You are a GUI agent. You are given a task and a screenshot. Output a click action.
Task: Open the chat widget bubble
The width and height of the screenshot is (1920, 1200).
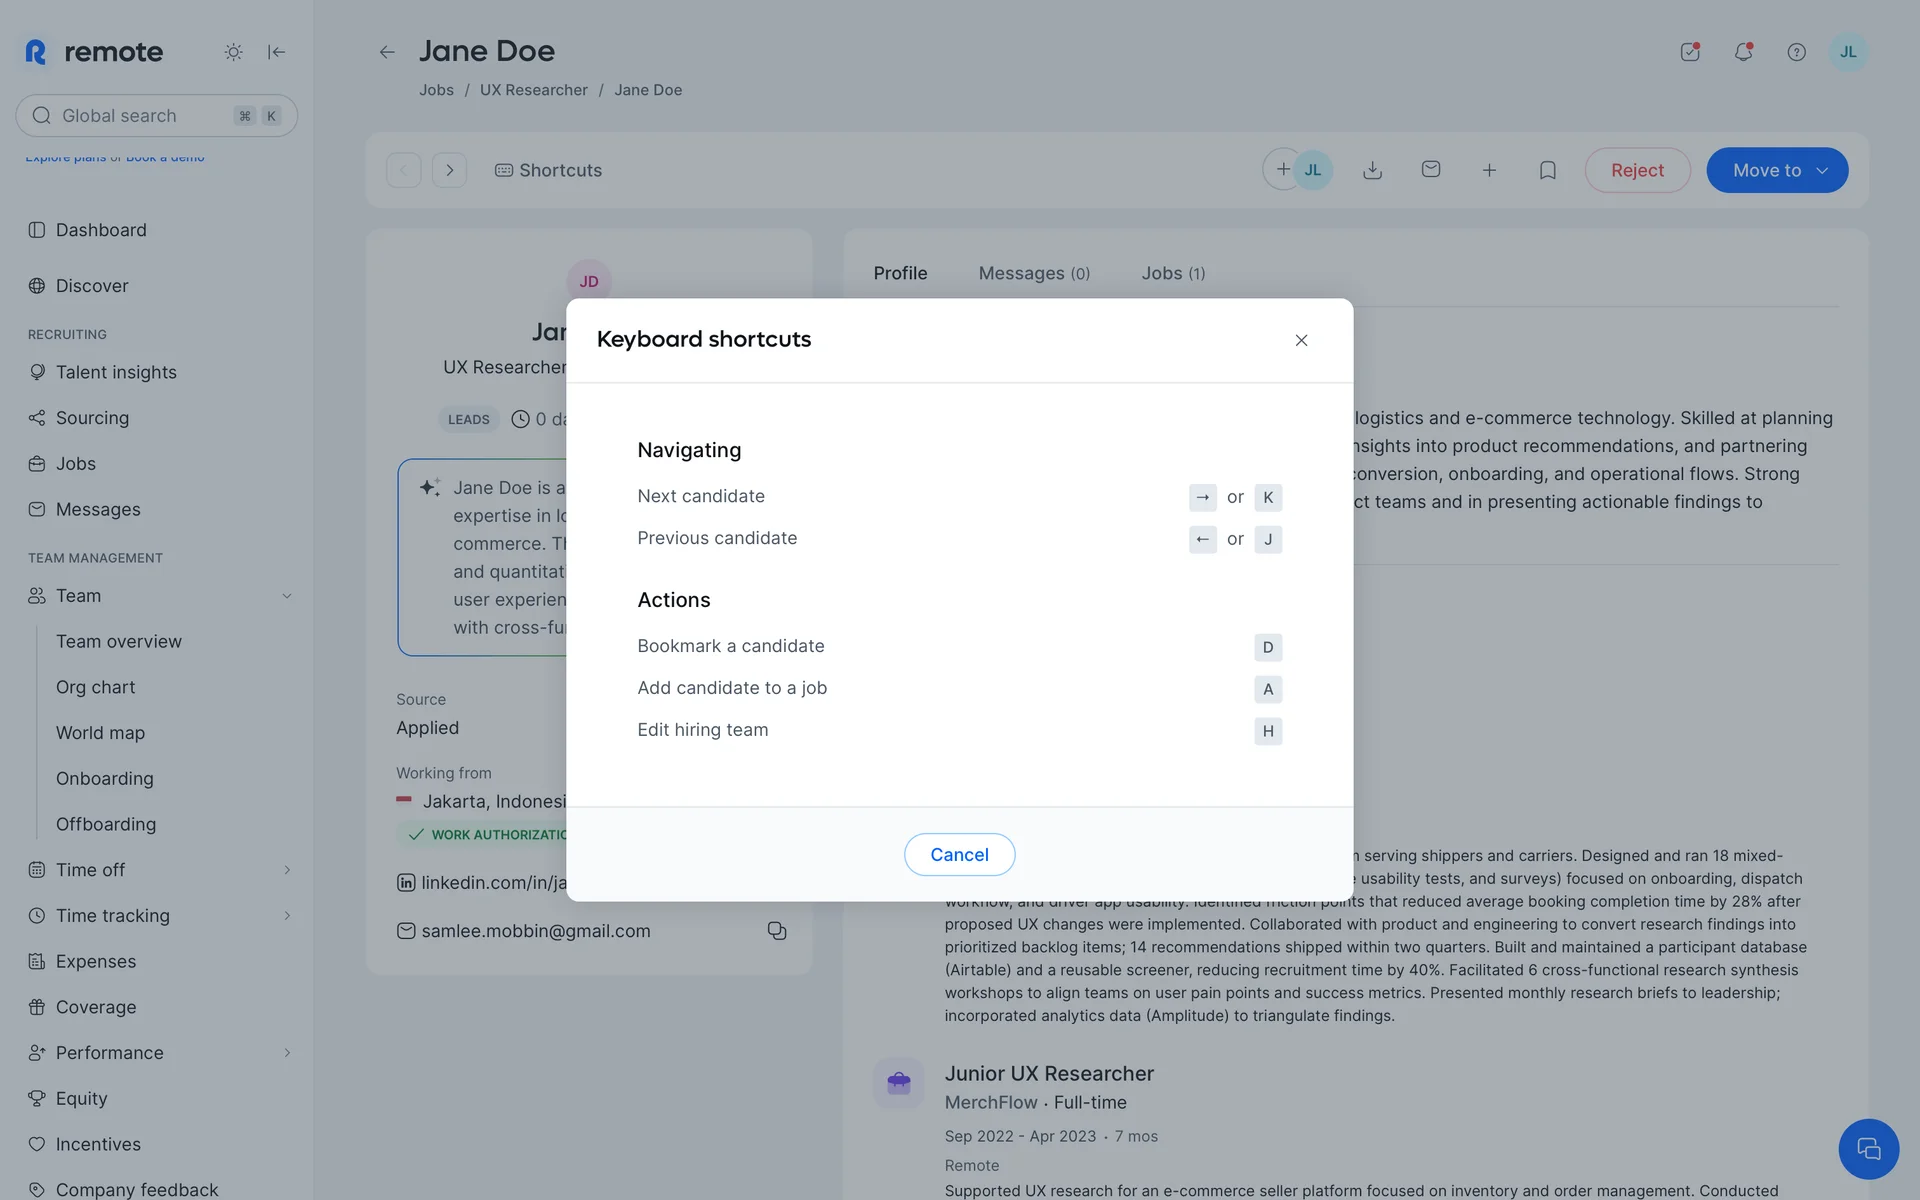1867,1149
